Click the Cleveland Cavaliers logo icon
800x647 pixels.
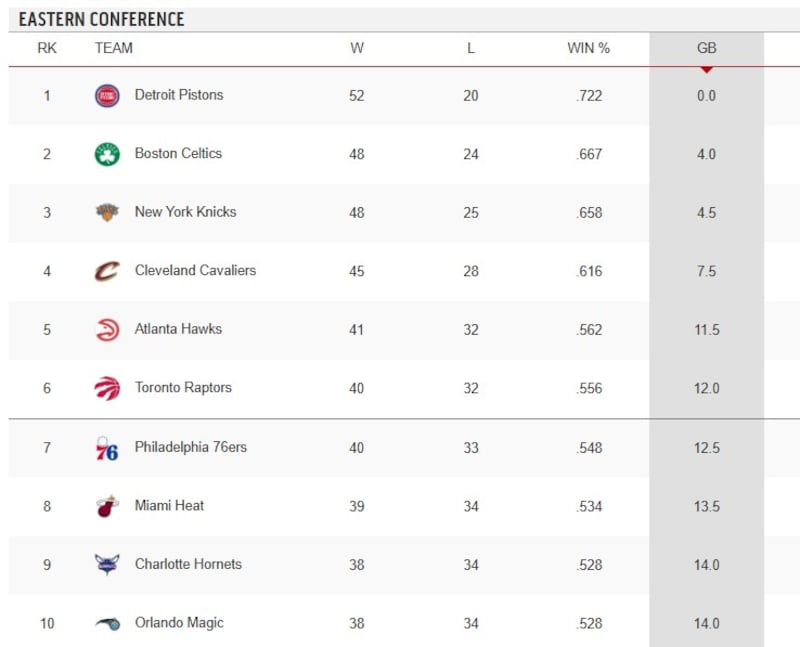pyautogui.click(x=106, y=271)
